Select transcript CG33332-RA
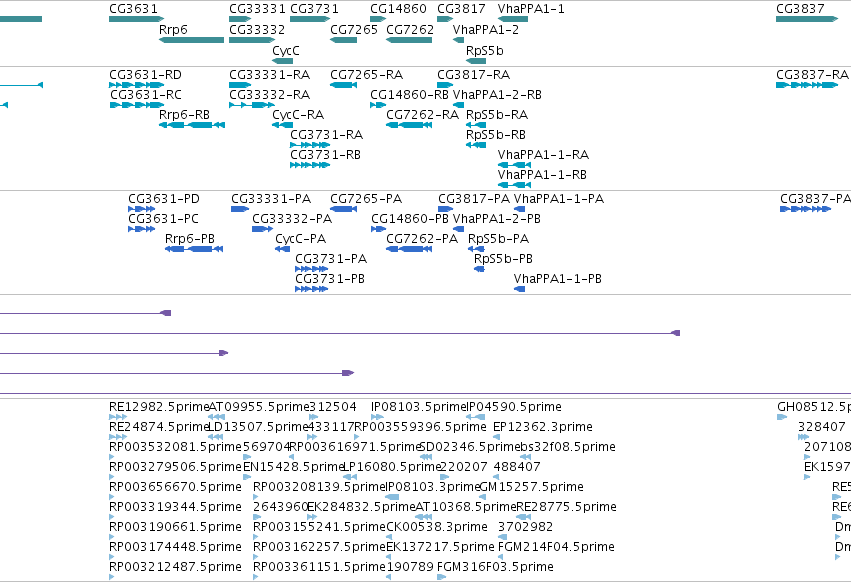851x582 pixels. pos(270,94)
